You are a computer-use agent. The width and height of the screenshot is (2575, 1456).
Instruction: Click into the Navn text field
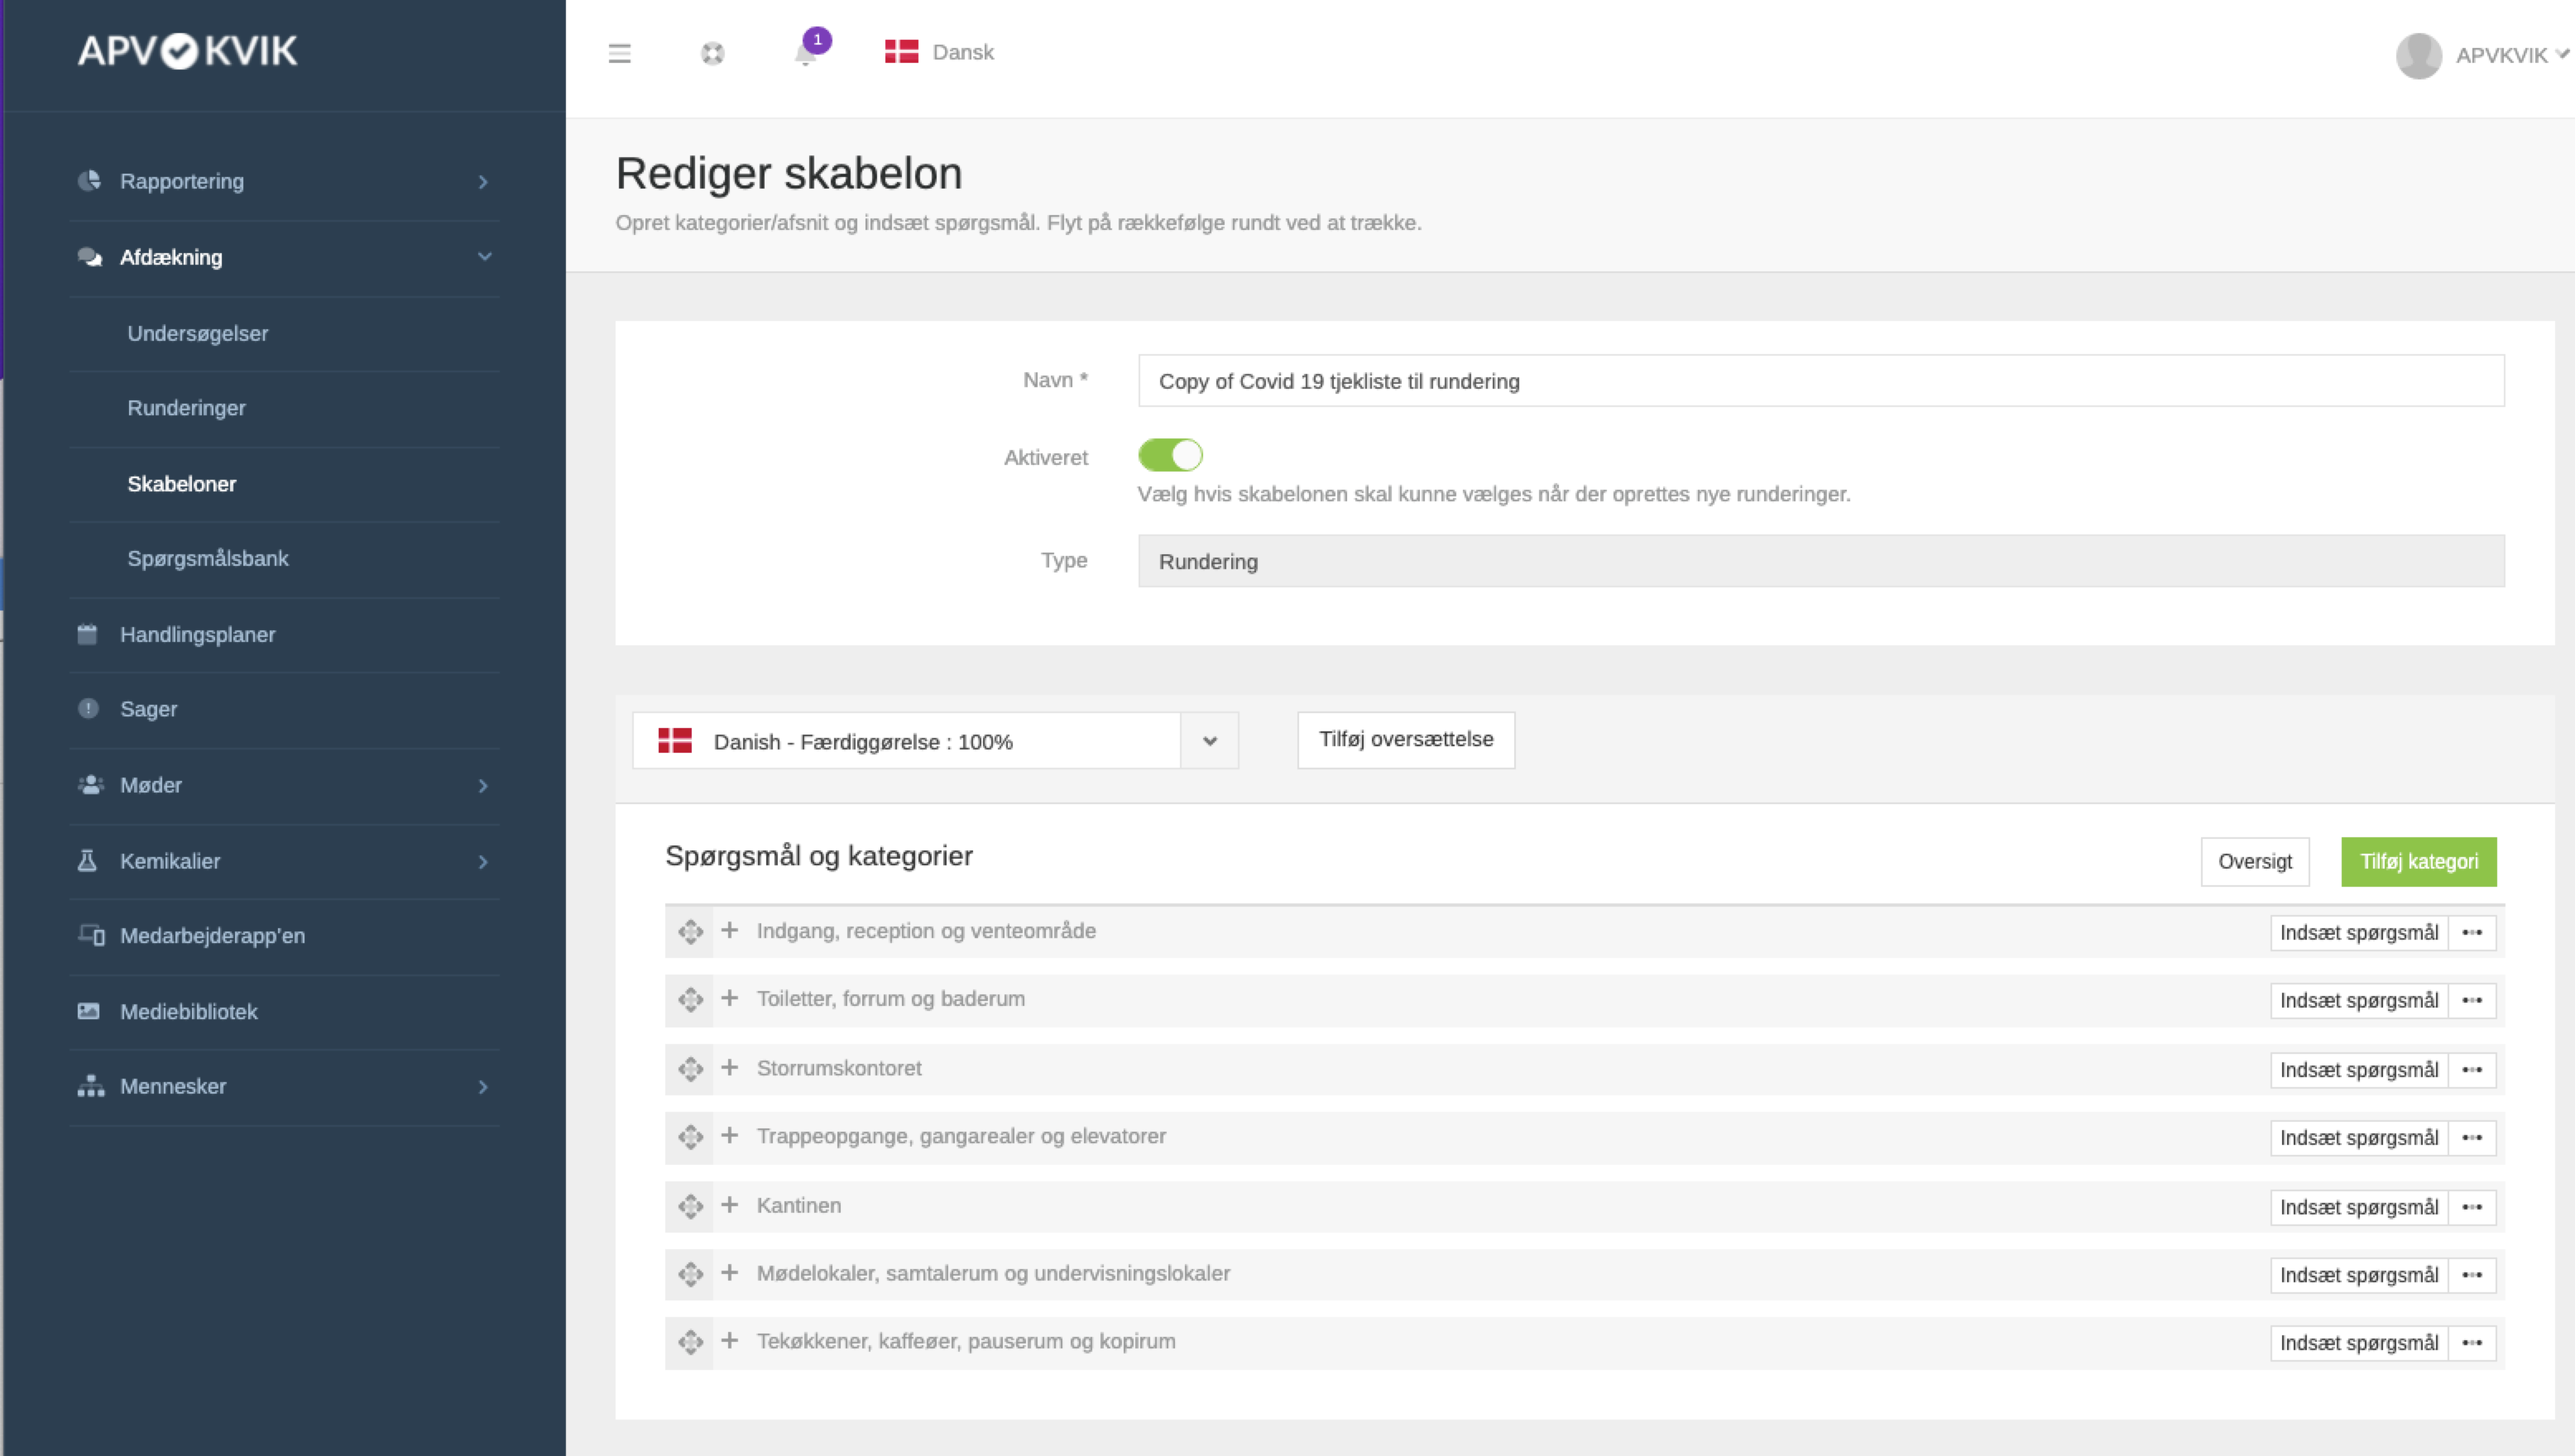1819,381
